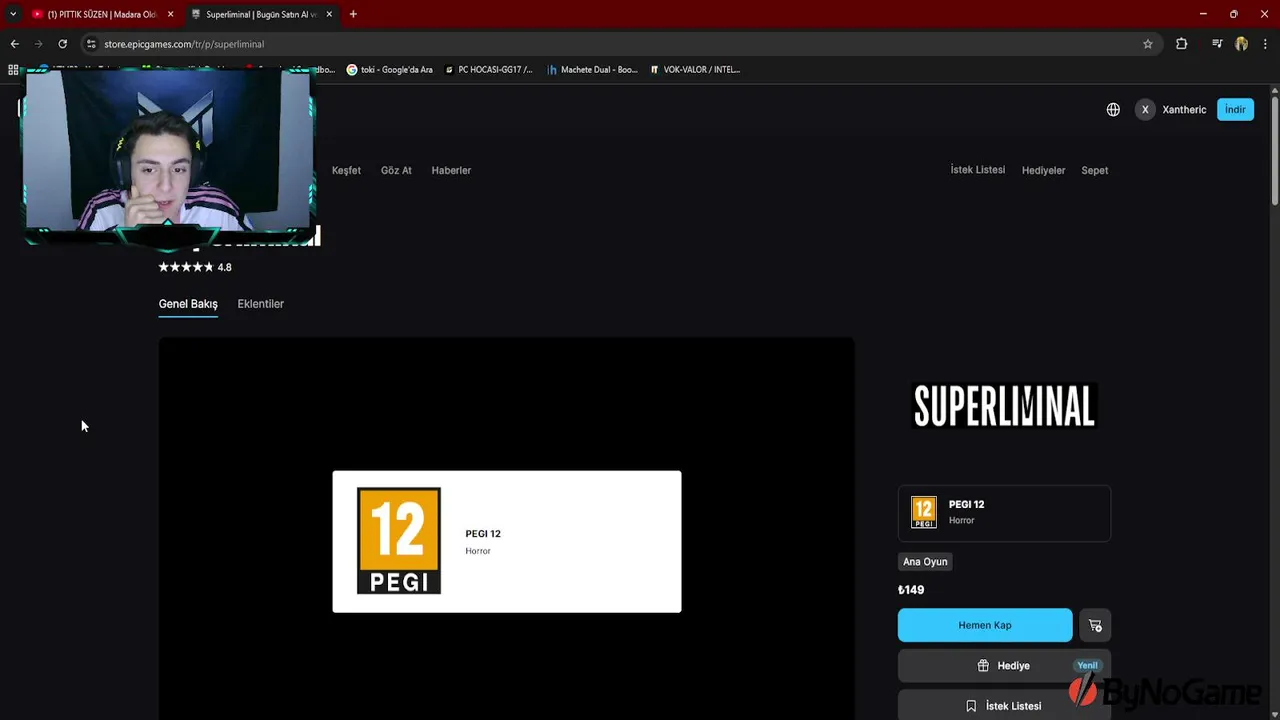Open new browser tab
The image size is (1280, 720).
[353, 14]
